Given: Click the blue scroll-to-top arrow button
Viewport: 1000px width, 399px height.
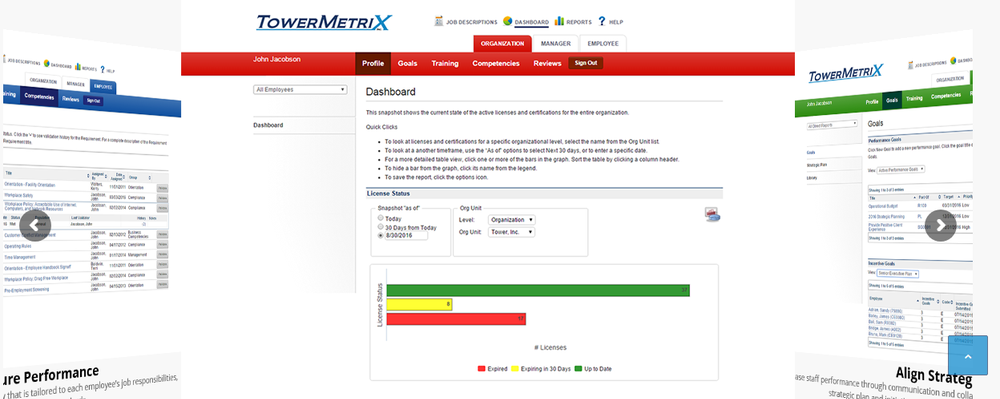Looking at the screenshot, I should (x=967, y=355).
